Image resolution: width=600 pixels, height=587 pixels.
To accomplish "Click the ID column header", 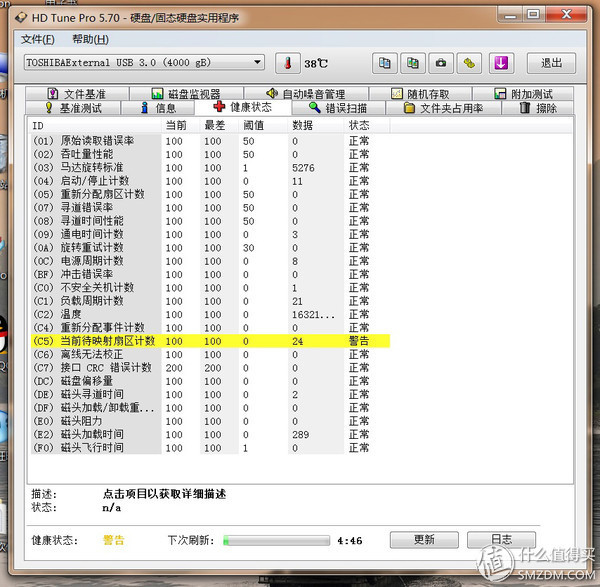I will (x=96, y=126).
